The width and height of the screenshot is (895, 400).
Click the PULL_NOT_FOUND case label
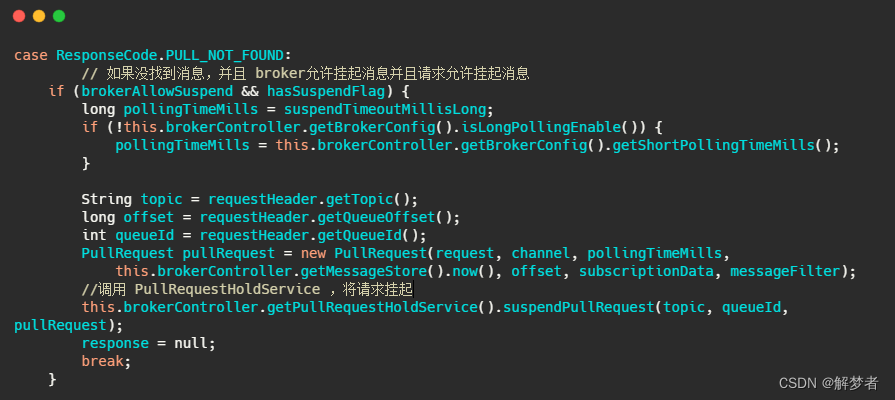pyautogui.click(x=224, y=55)
